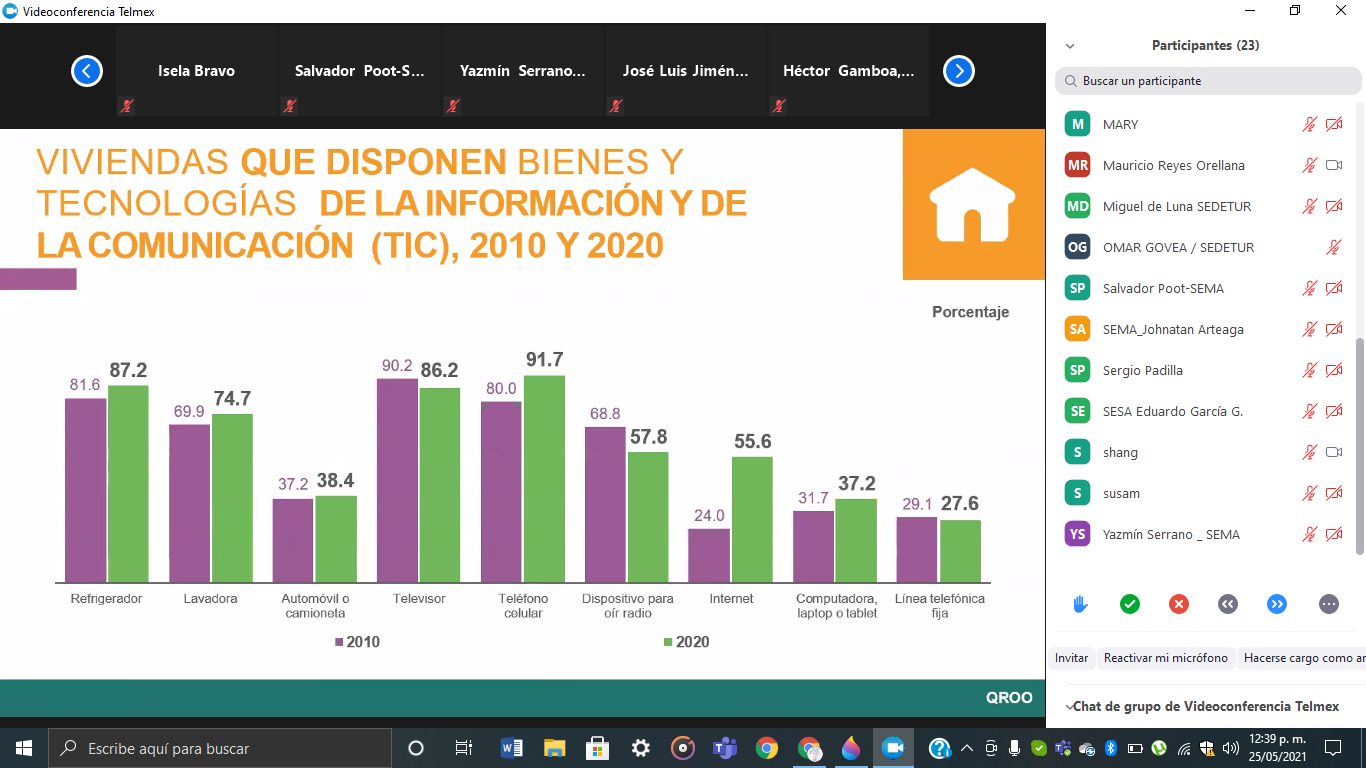Open the notification center icon
This screenshot has width=1366, height=768.
click(x=1333, y=747)
